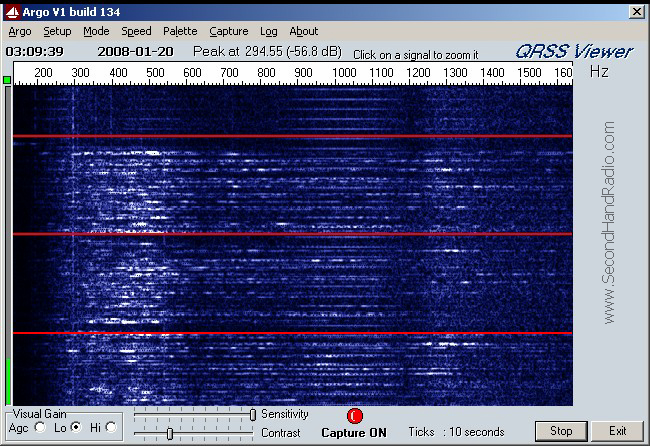Select the Lo visual gain option
The image size is (650, 446).
[x=76, y=427]
